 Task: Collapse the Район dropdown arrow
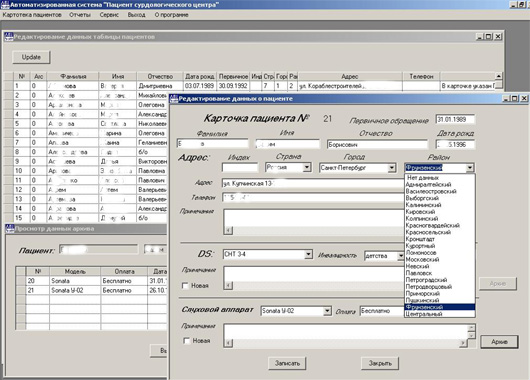(470, 168)
